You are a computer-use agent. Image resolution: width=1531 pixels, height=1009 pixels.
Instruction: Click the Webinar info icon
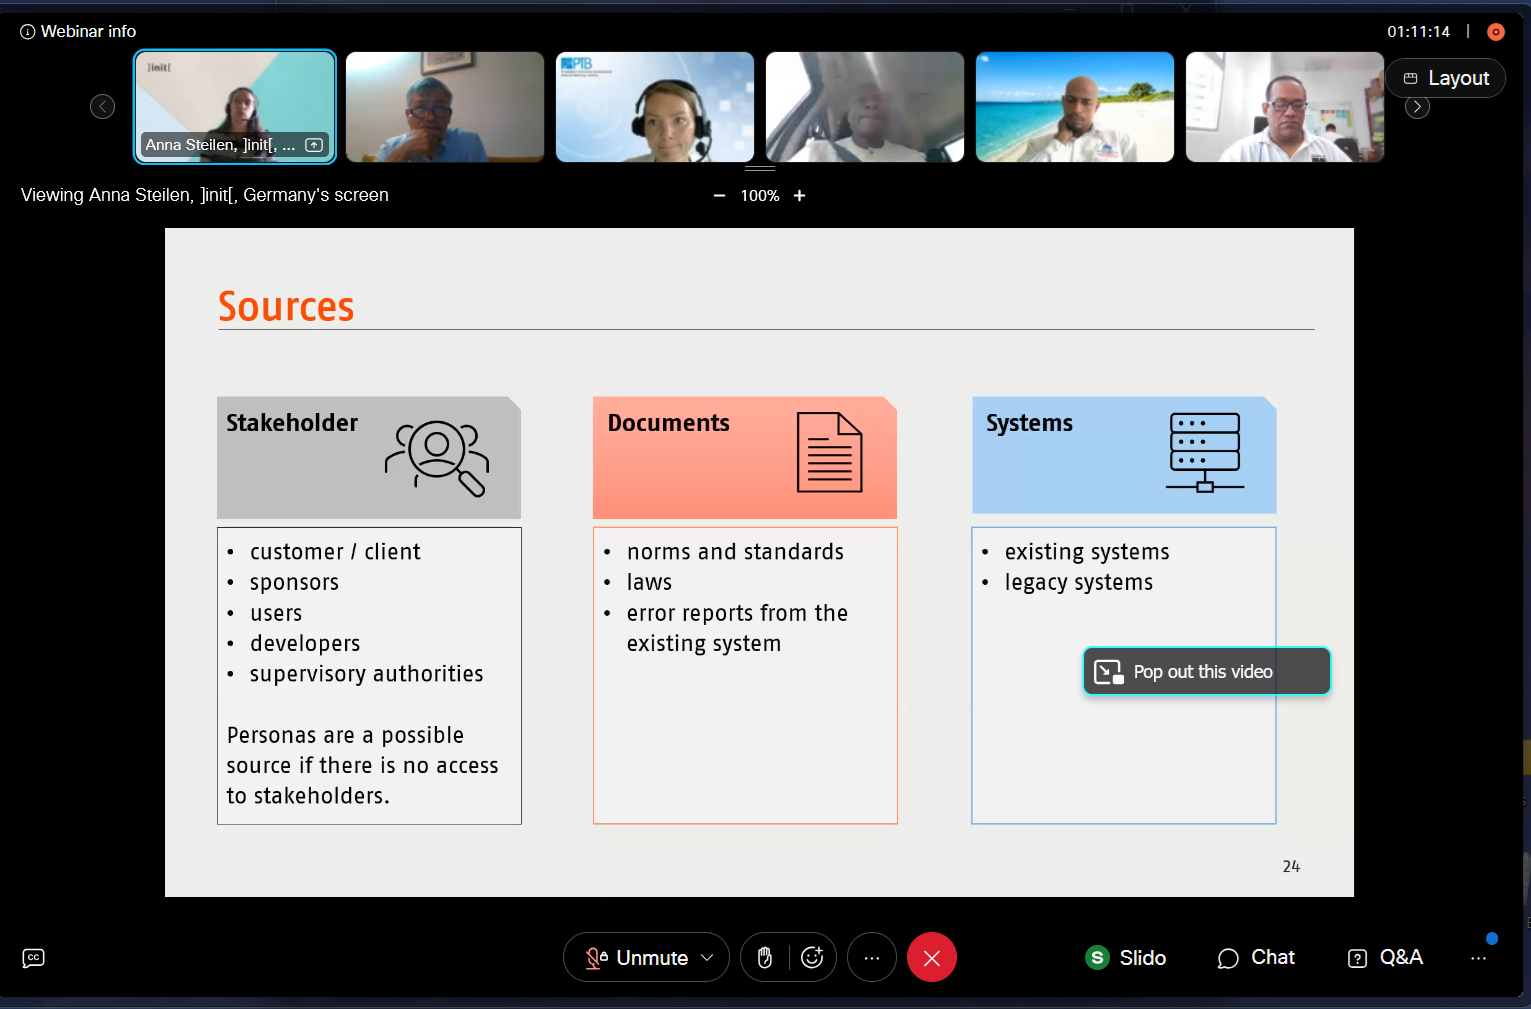pos(27,32)
